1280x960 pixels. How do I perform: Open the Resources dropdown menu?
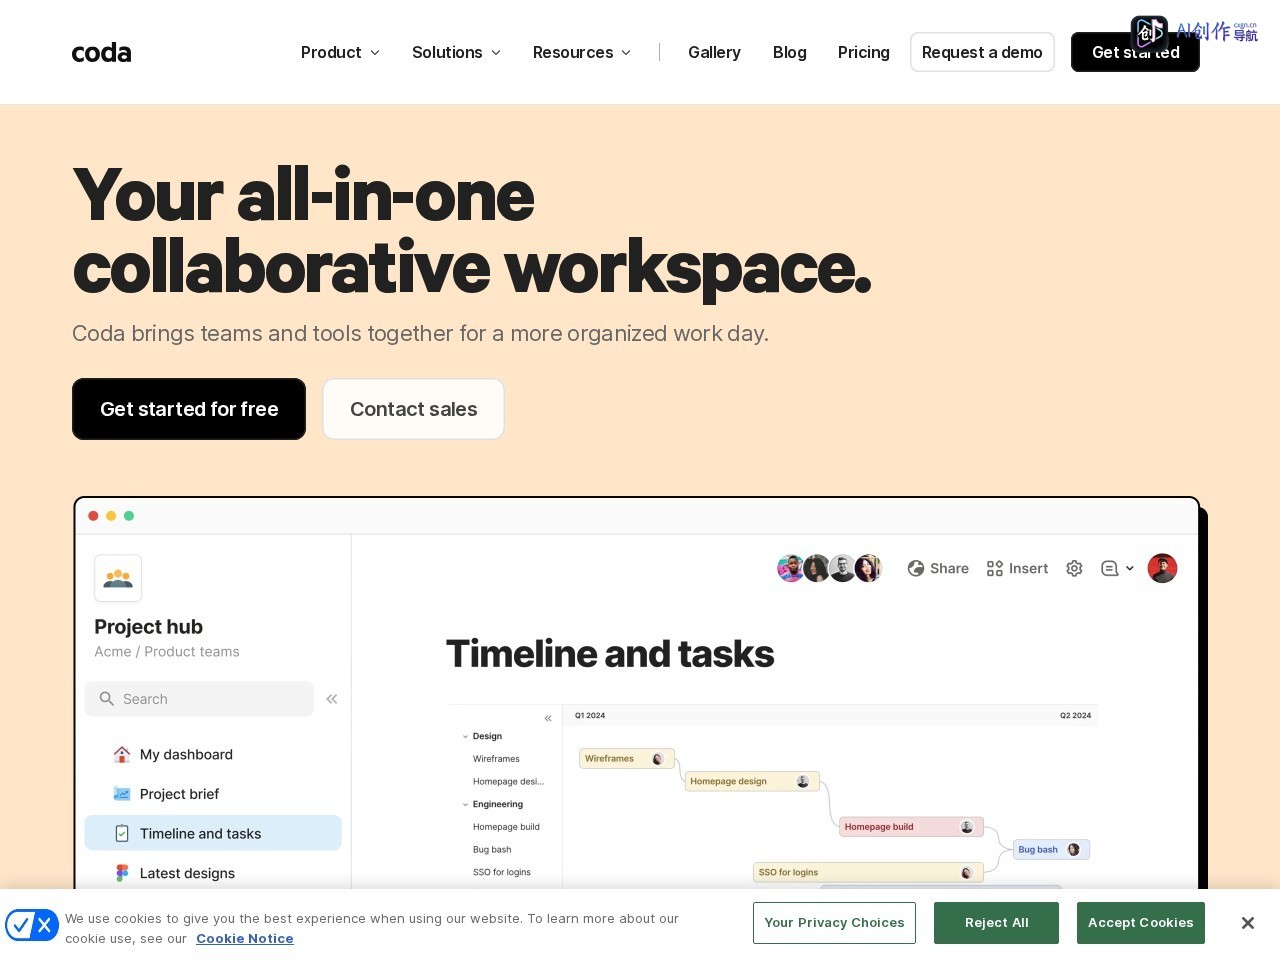click(x=582, y=52)
